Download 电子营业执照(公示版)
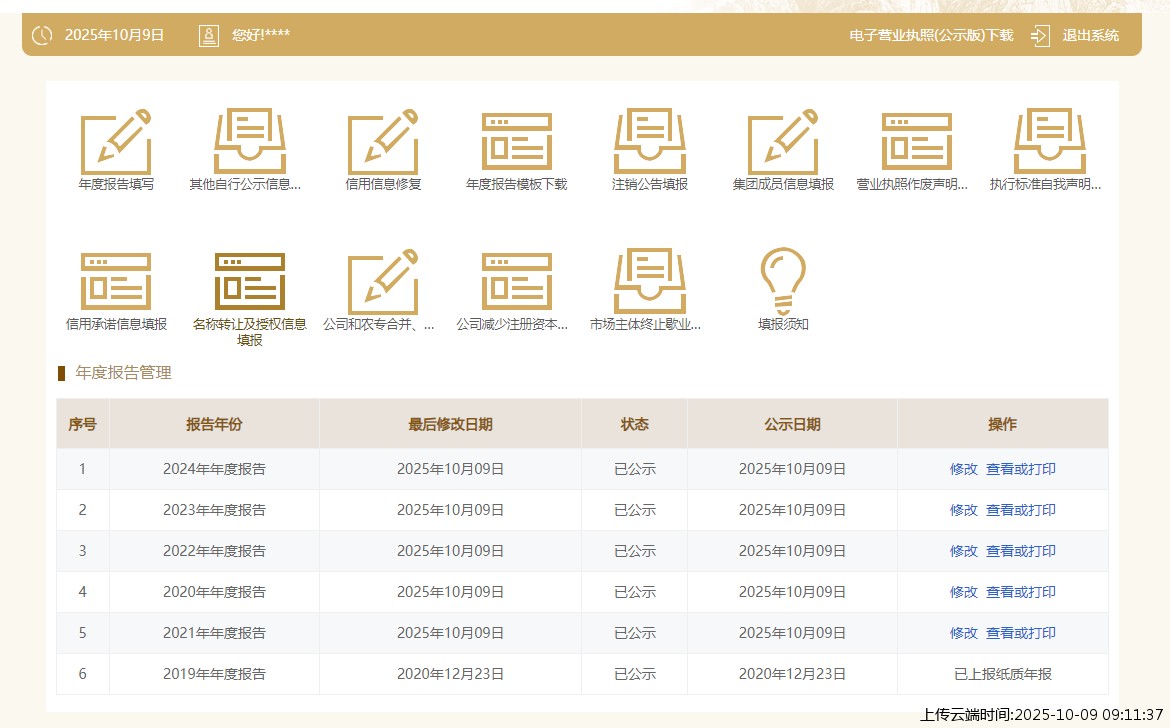 click(930, 36)
